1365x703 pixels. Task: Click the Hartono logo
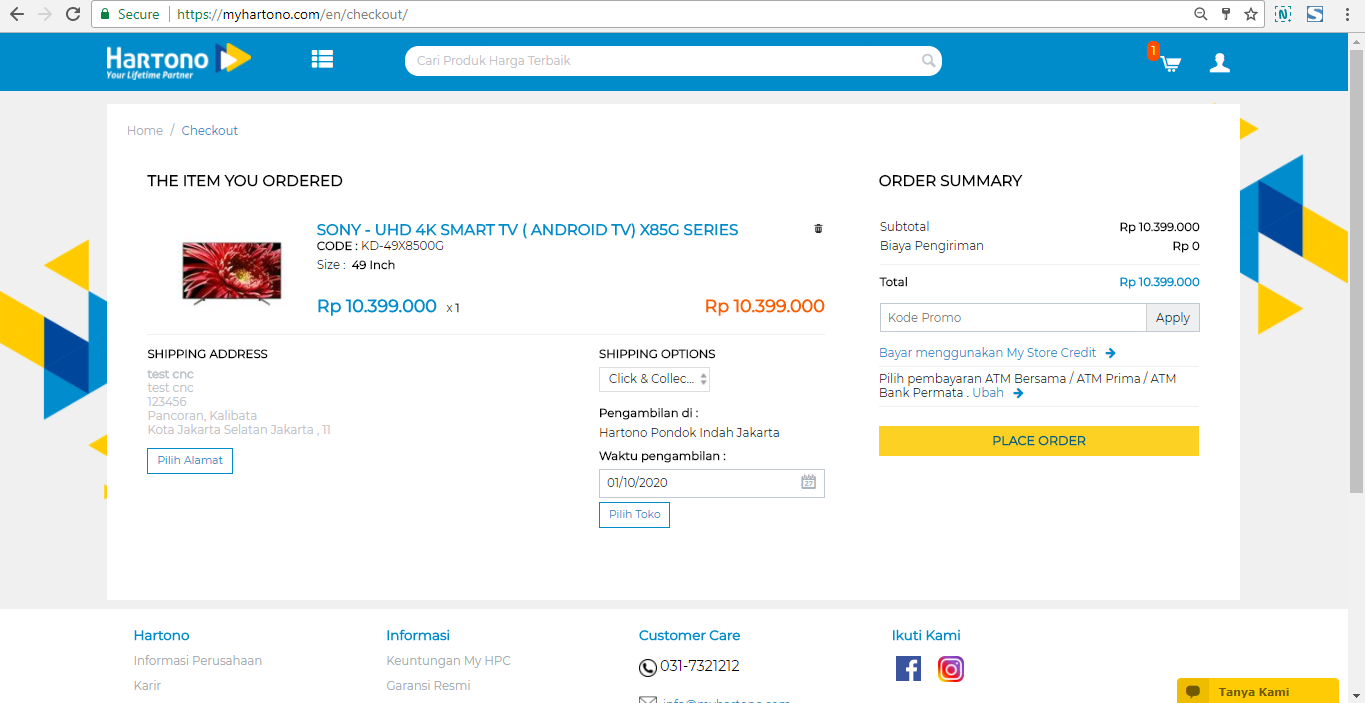coord(178,60)
